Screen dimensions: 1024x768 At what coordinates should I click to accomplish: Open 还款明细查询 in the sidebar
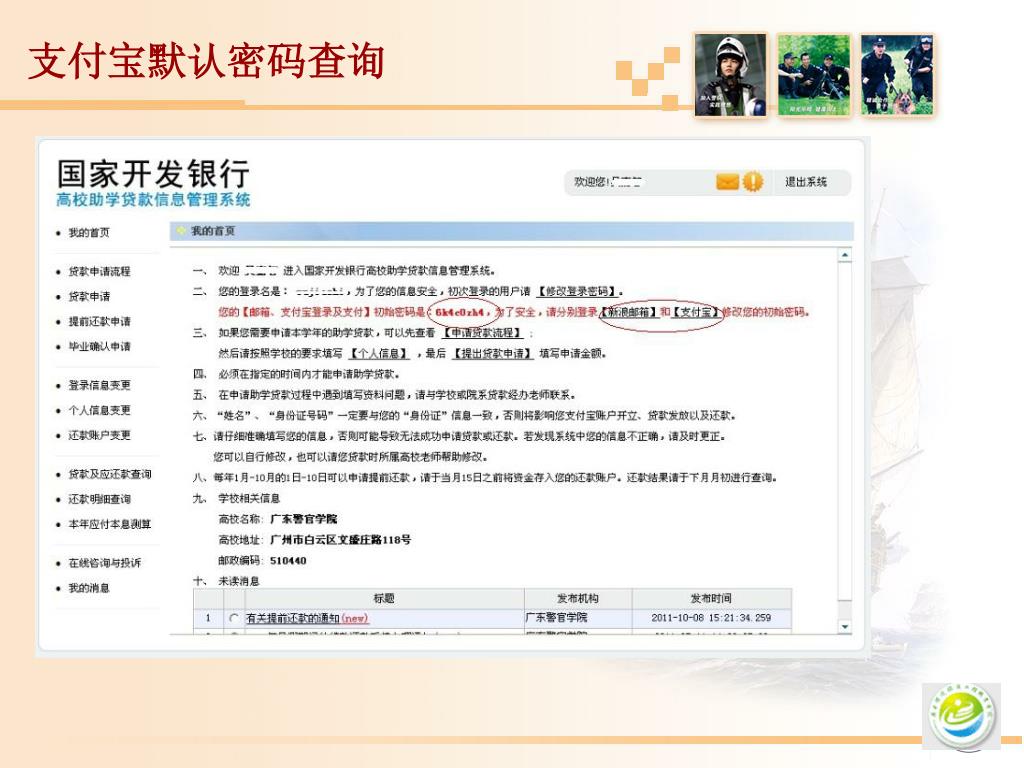pos(99,499)
